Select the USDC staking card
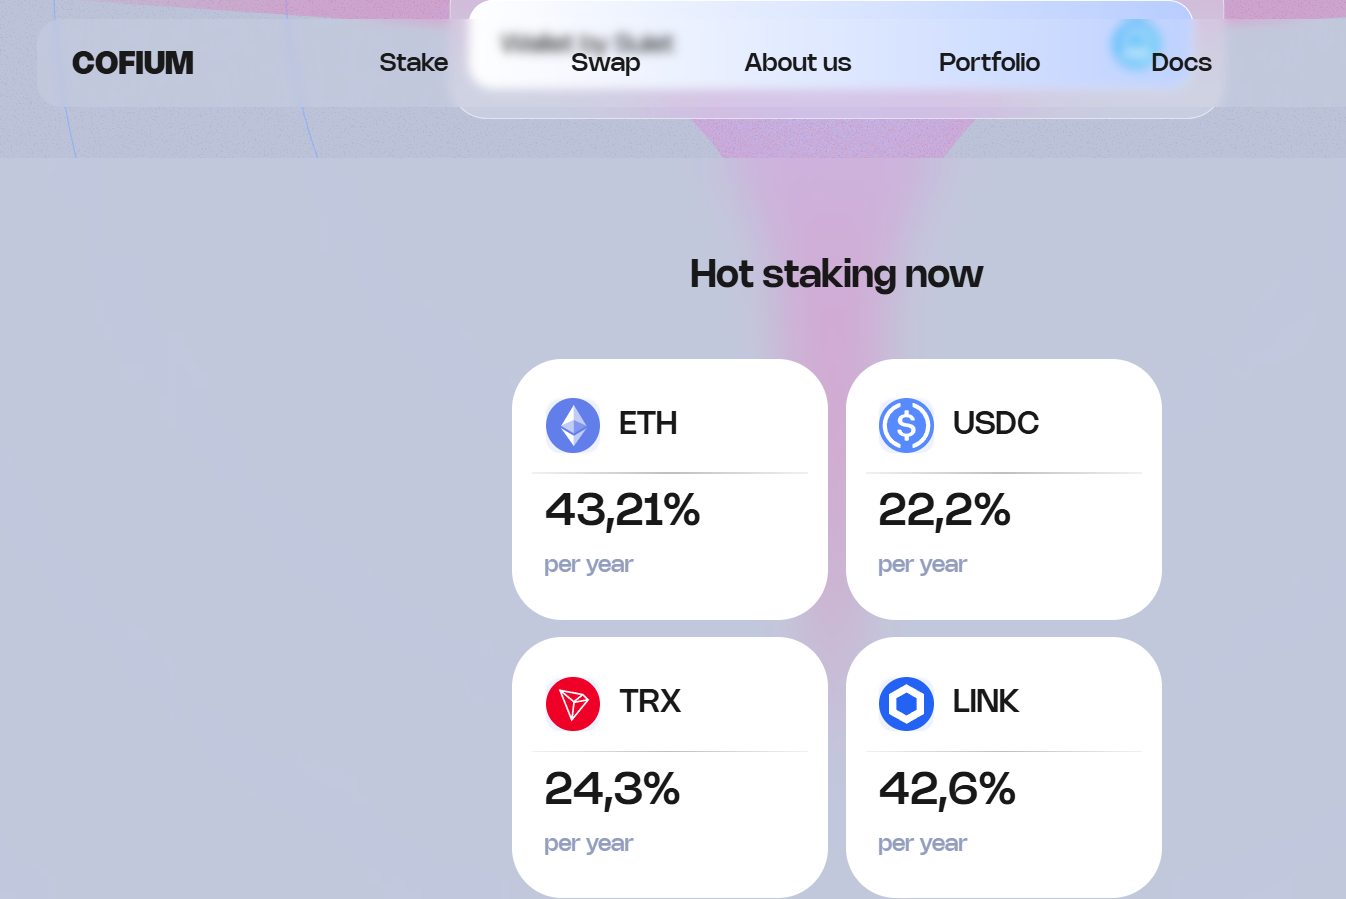Screen dimensions: 1346x899 click(1003, 488)
